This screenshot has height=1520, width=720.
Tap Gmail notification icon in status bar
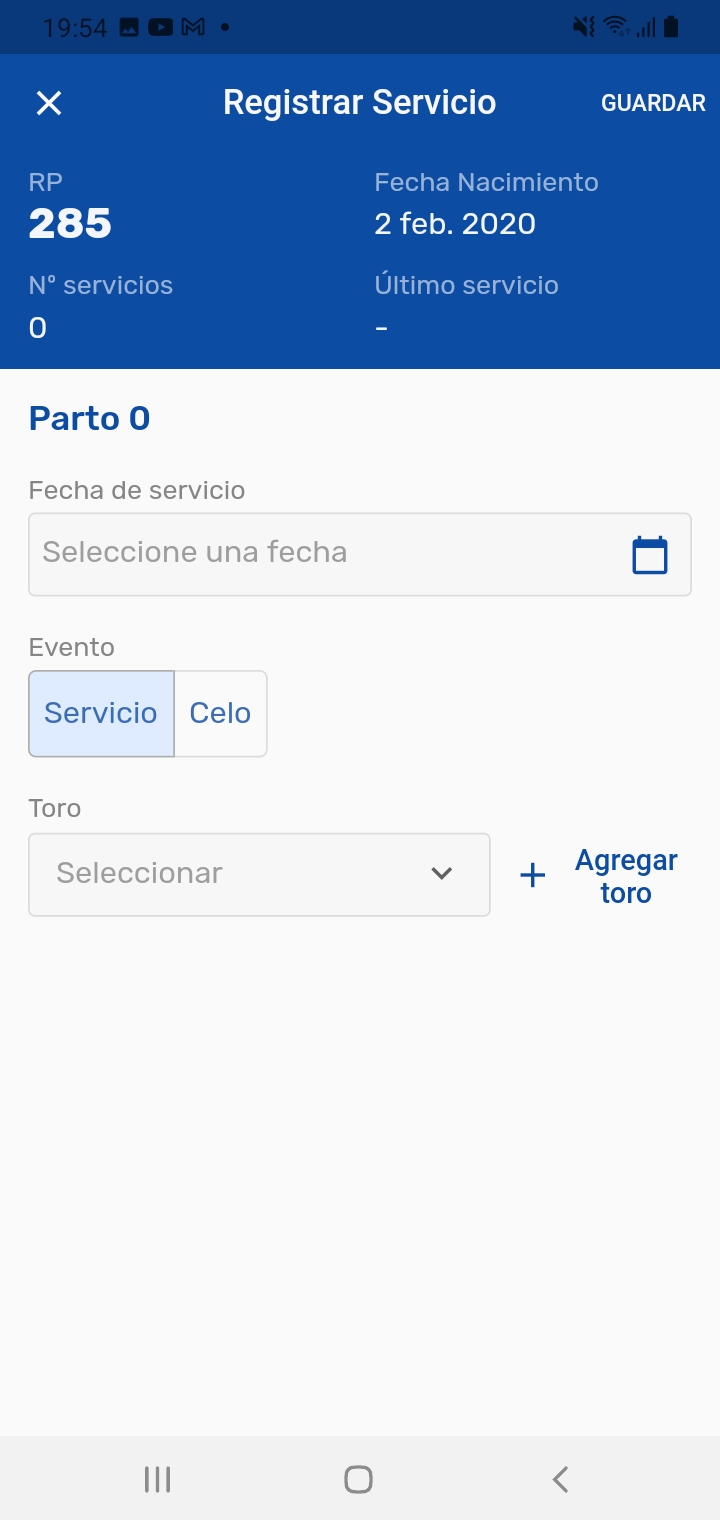coord(192,28)
